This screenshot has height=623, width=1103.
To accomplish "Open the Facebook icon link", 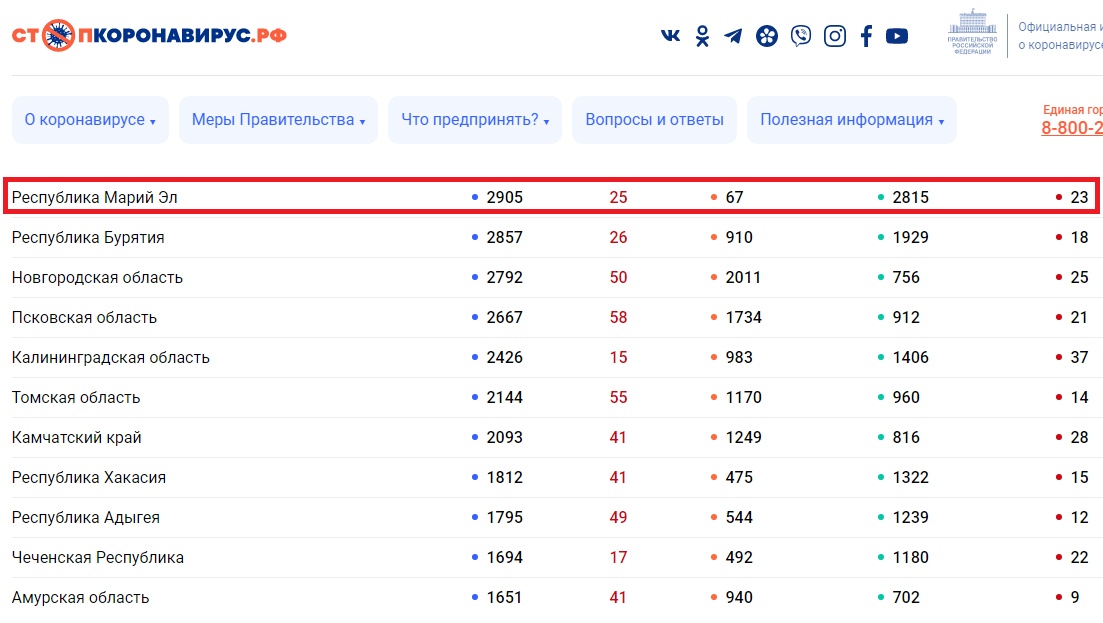I will tap(866, 36).
